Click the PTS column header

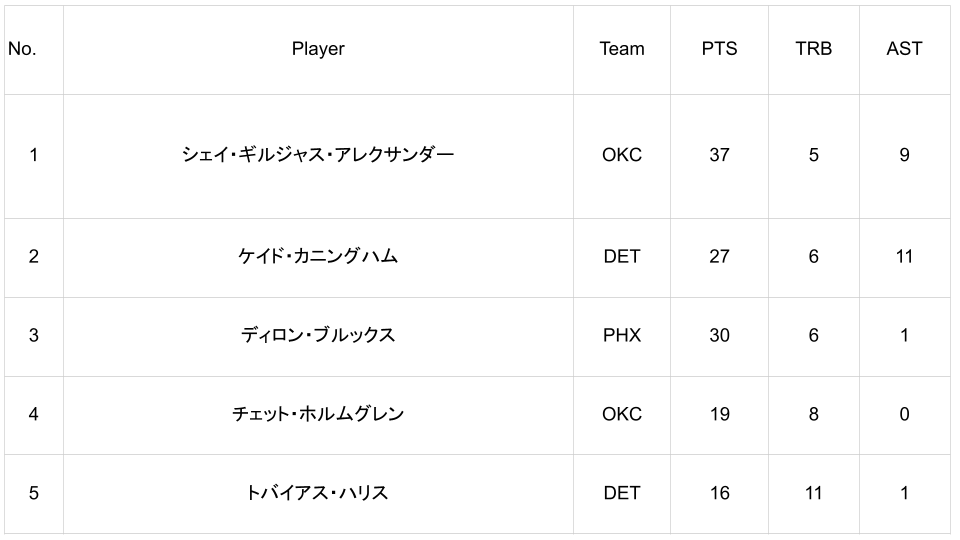(x=719, y=49)
